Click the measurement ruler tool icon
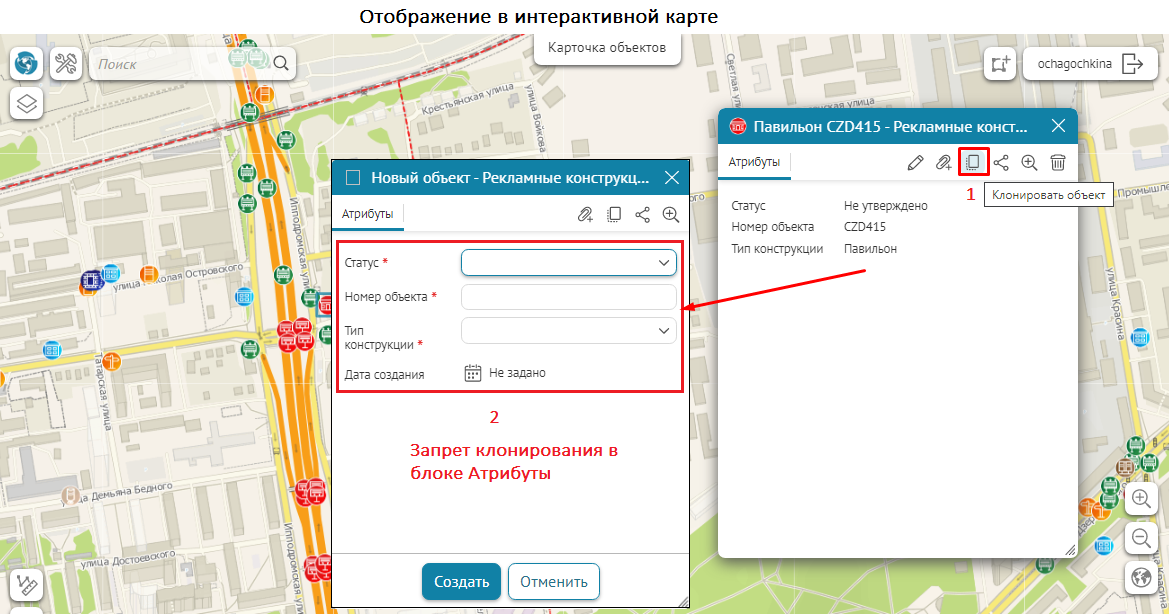Screen dimensions: 1169x614 [27, 584]
